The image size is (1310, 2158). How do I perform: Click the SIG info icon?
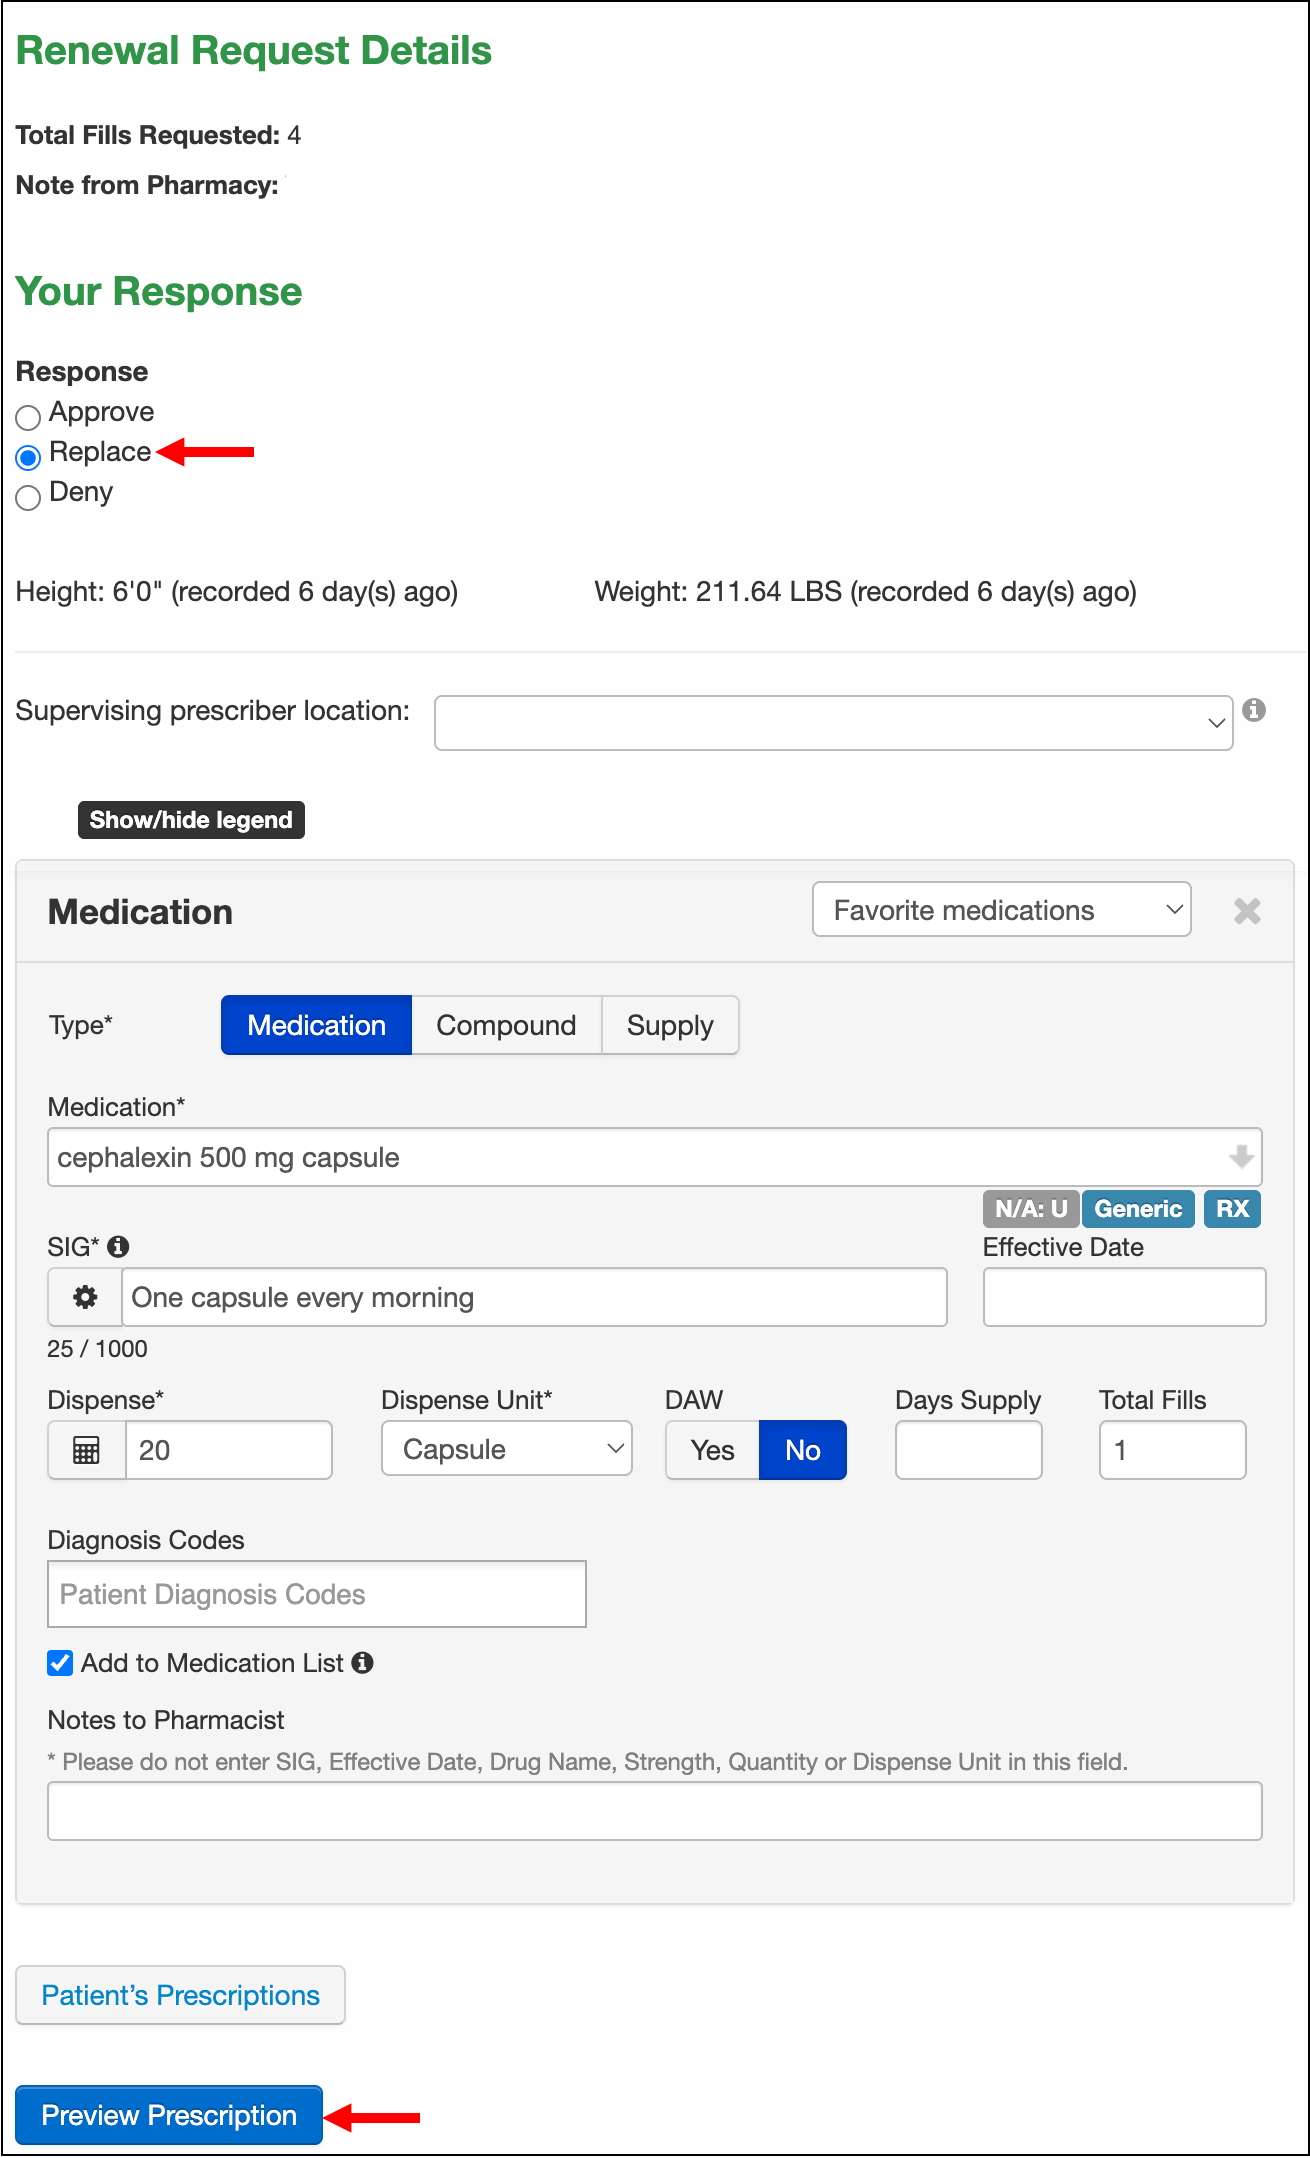(118, 1247)
